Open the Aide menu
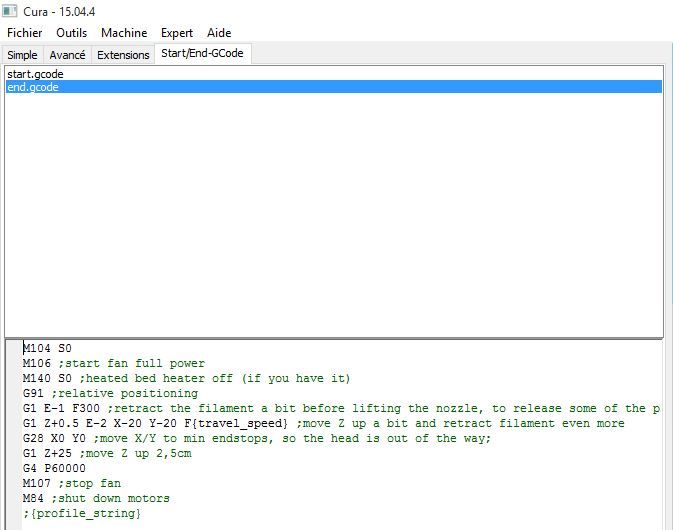 219,33
